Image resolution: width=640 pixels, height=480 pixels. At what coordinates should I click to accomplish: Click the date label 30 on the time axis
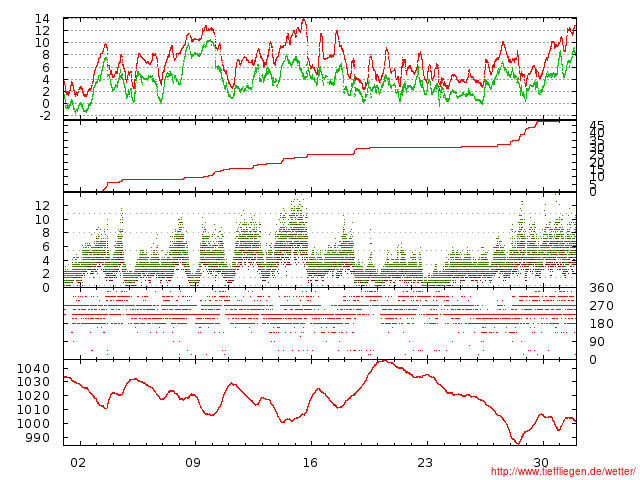tap(541, 463)
